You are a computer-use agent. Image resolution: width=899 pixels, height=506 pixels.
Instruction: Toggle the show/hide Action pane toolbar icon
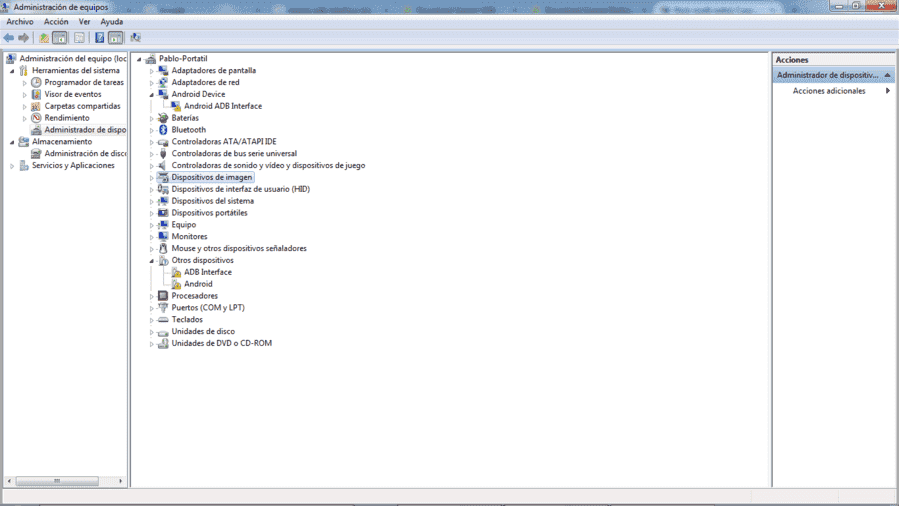pyautogui.click(x=115, y=38)
